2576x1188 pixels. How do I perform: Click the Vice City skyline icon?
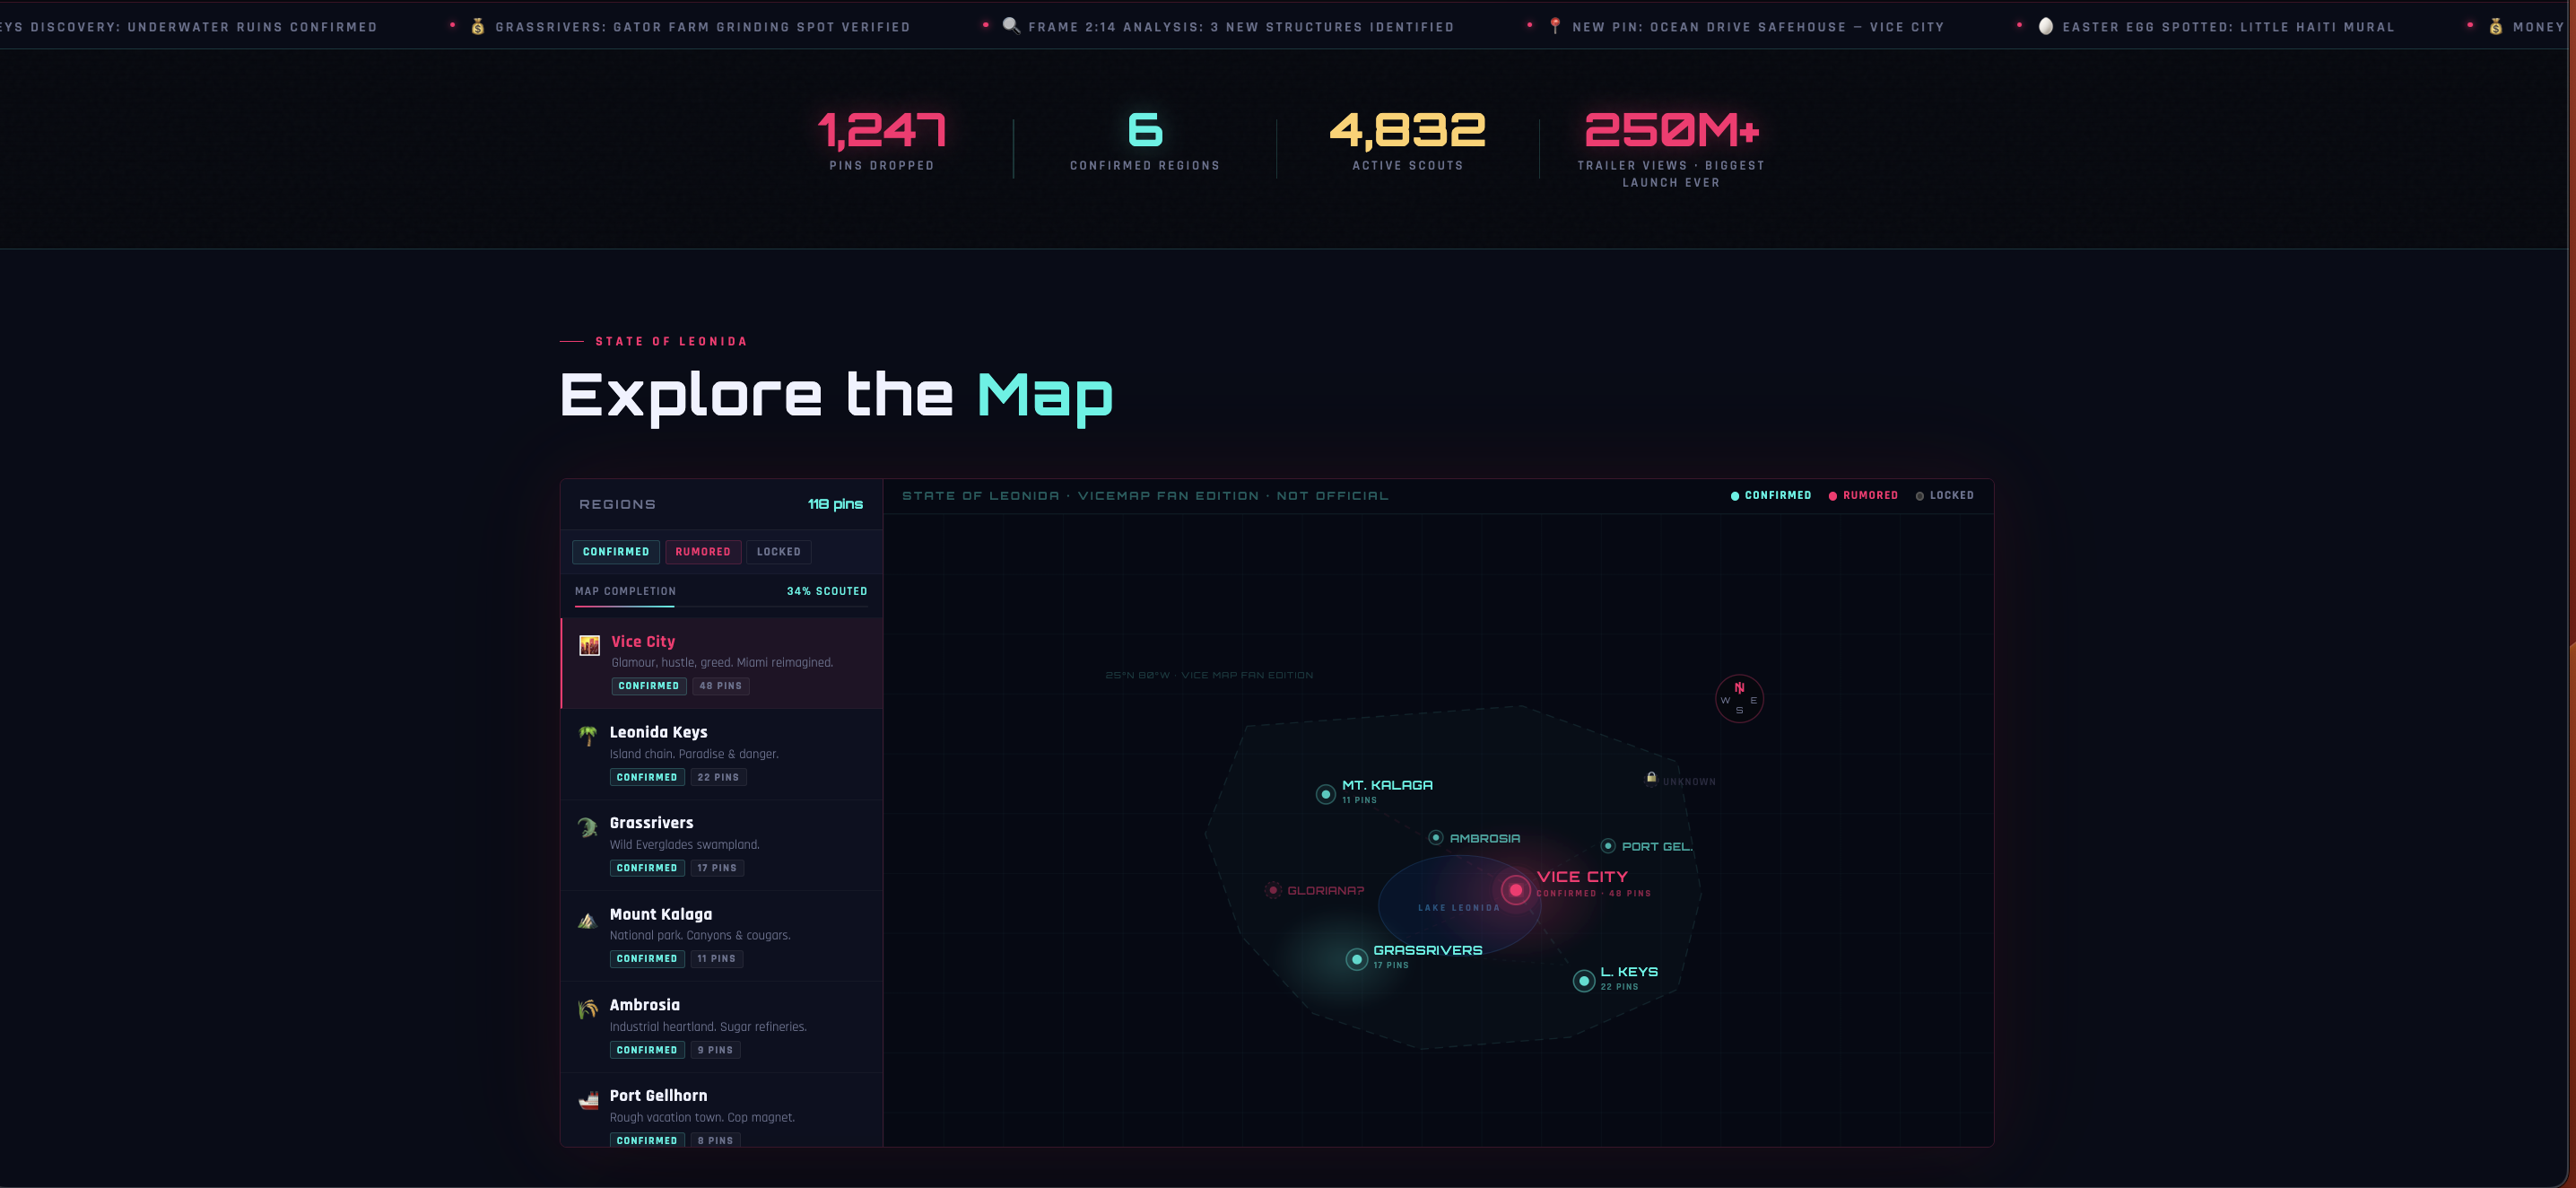(x=589, y=645)
